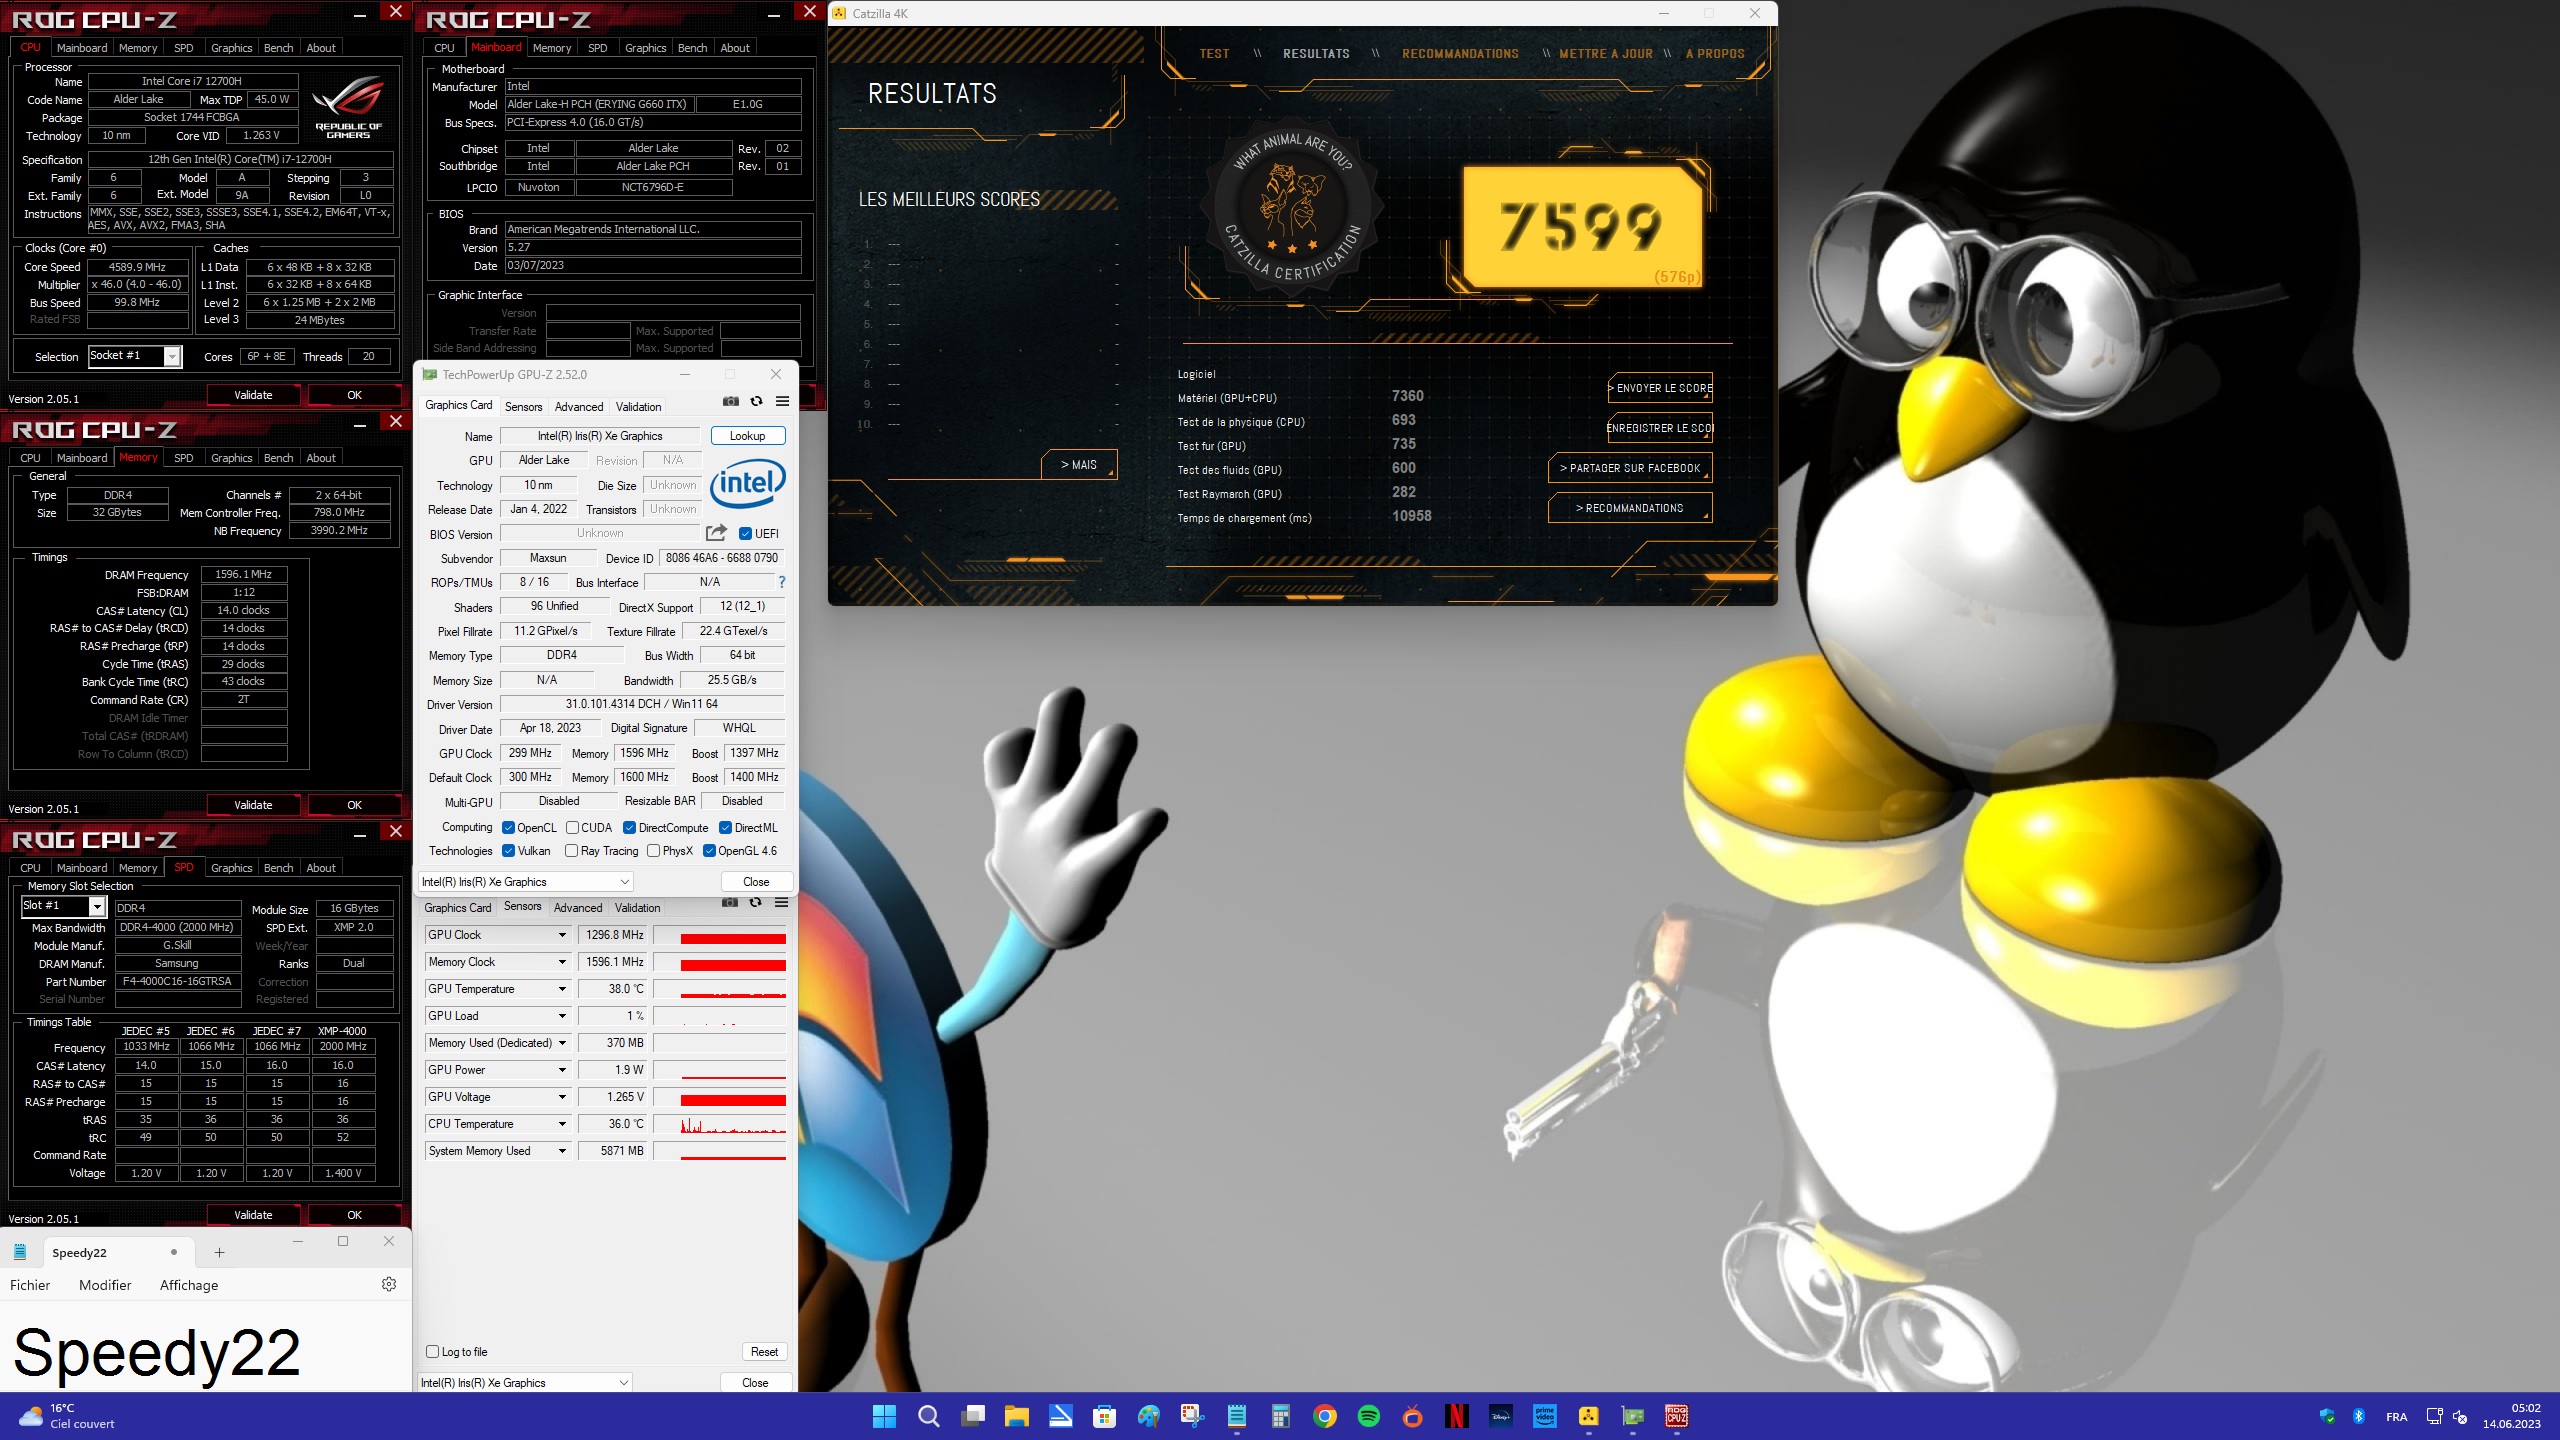Viewport: 2560px width, 1440px height.
Task: Open RECOMMANDATIONS tab in Catzilla header
Action: pyautogui.click(x=1460, y=54)
